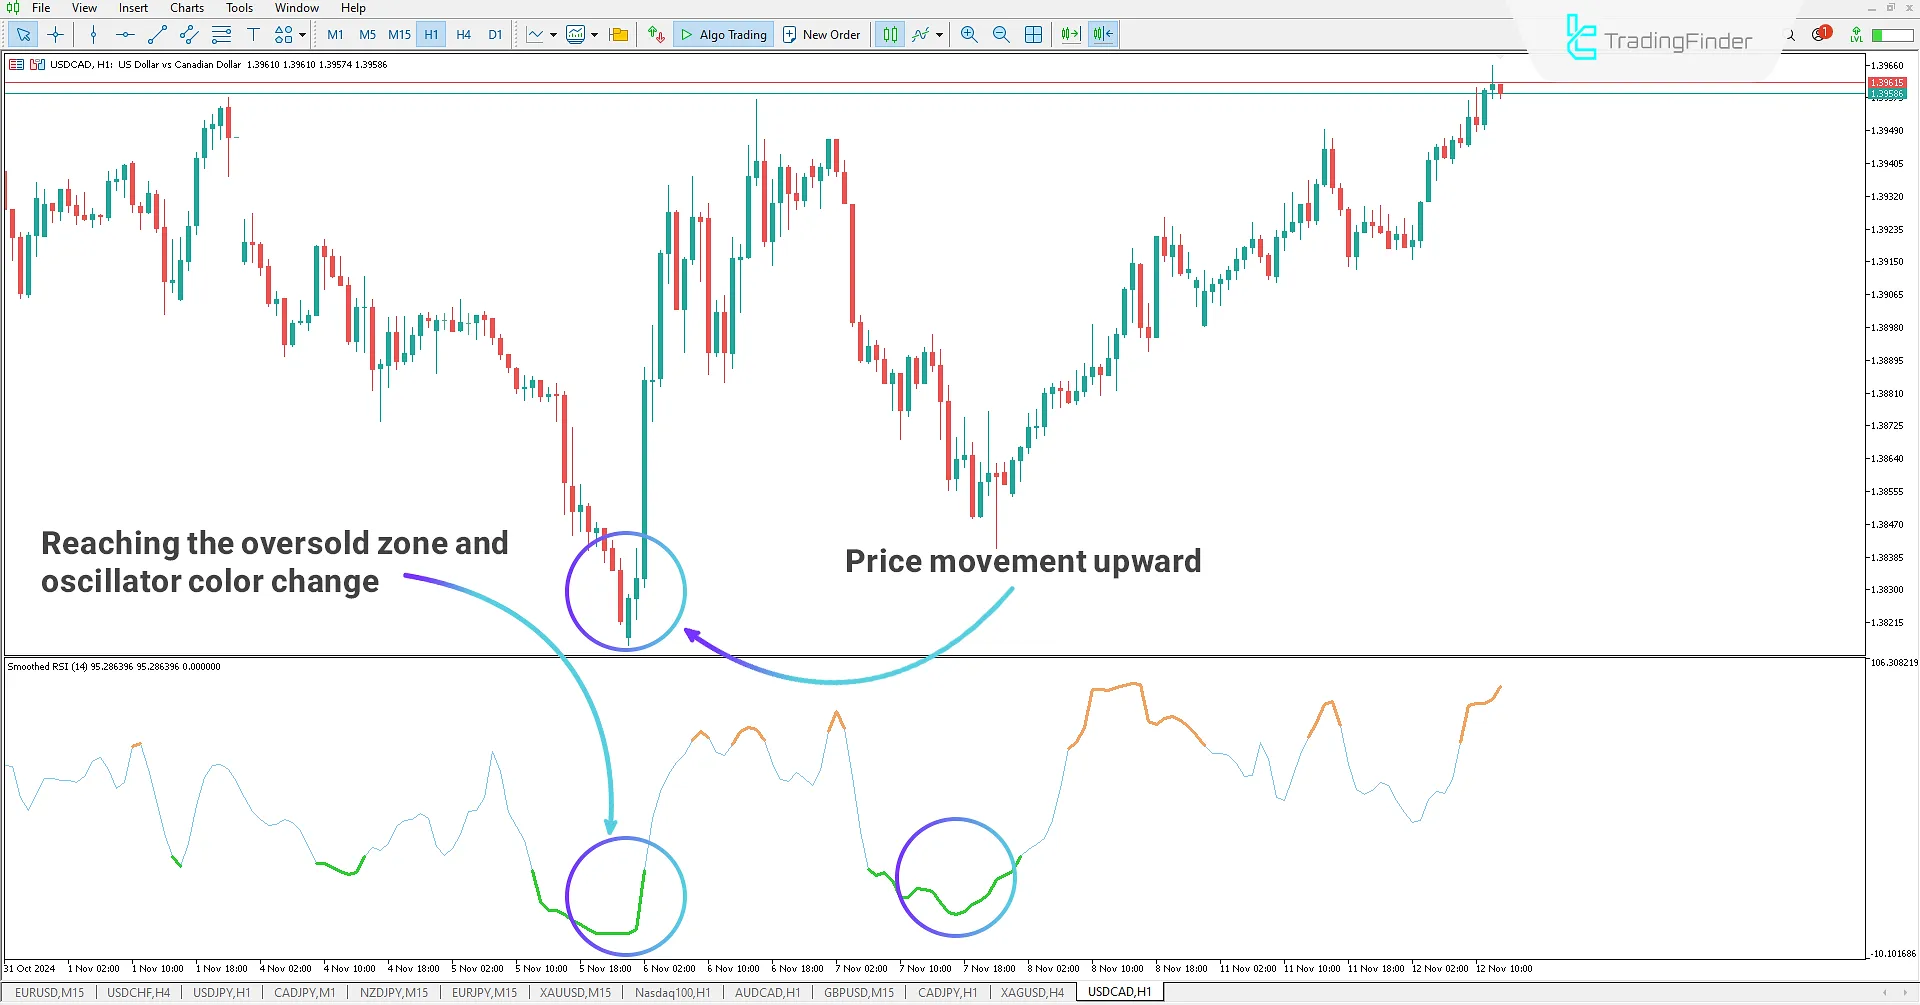This screenshot has height=1005, width=1920.
Task: Select the Crosshair tool
Action: 56,34
